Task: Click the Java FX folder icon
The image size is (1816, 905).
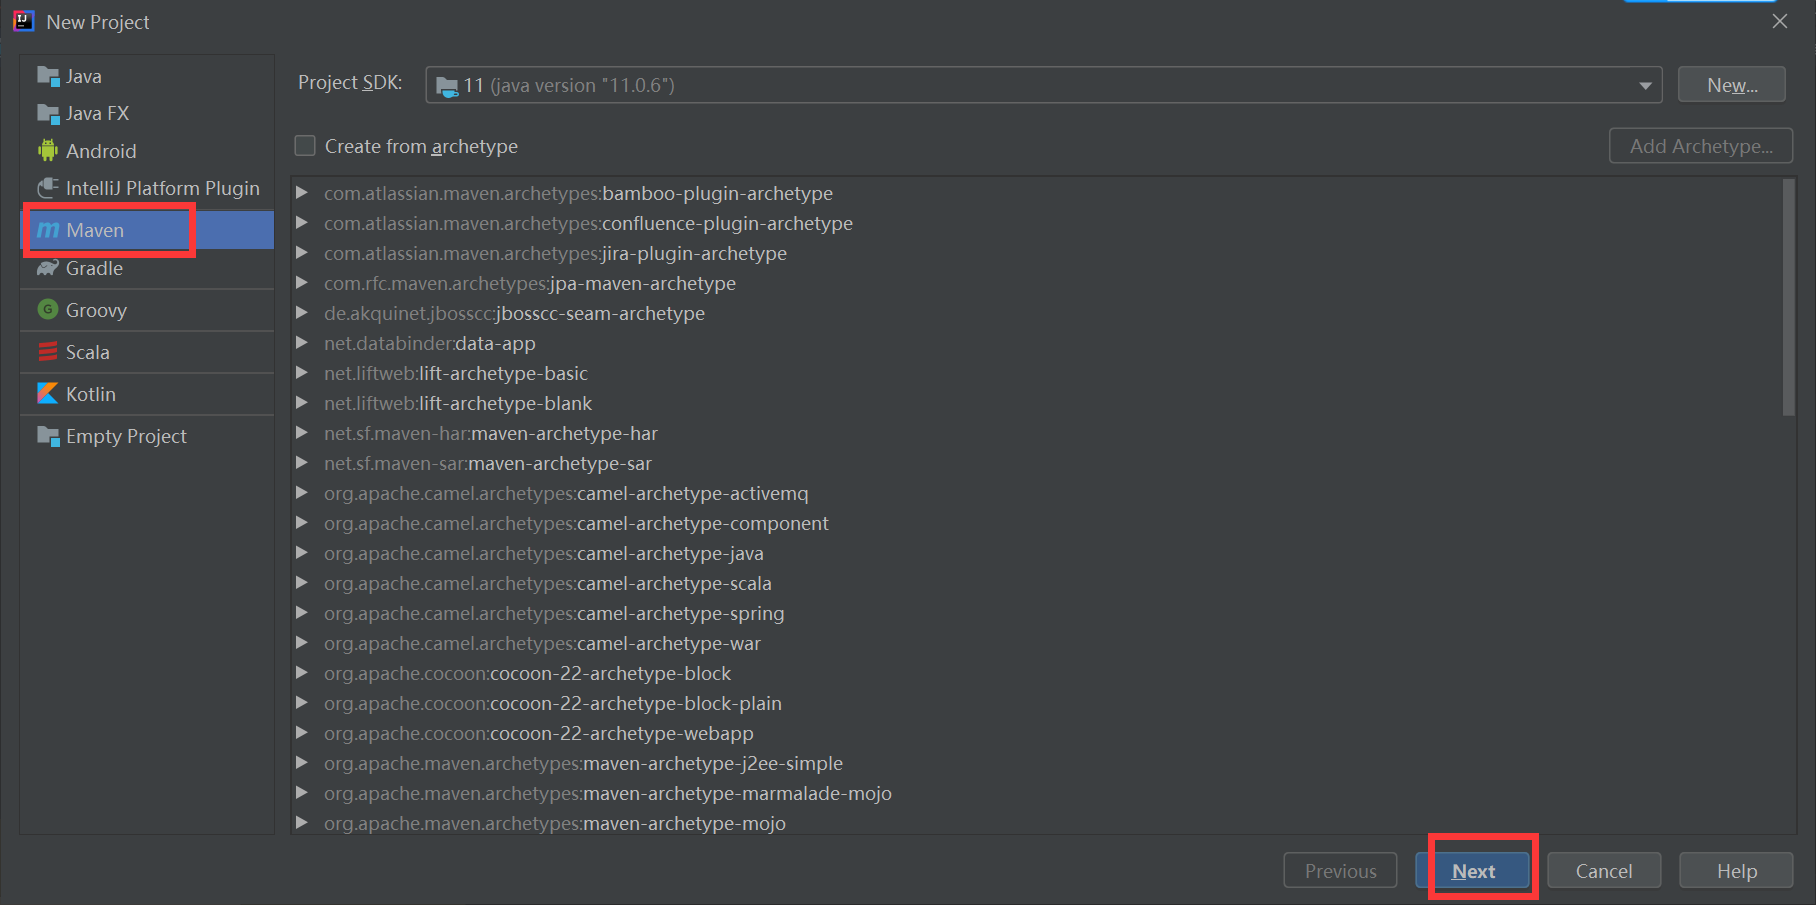Action: point(48,113)
